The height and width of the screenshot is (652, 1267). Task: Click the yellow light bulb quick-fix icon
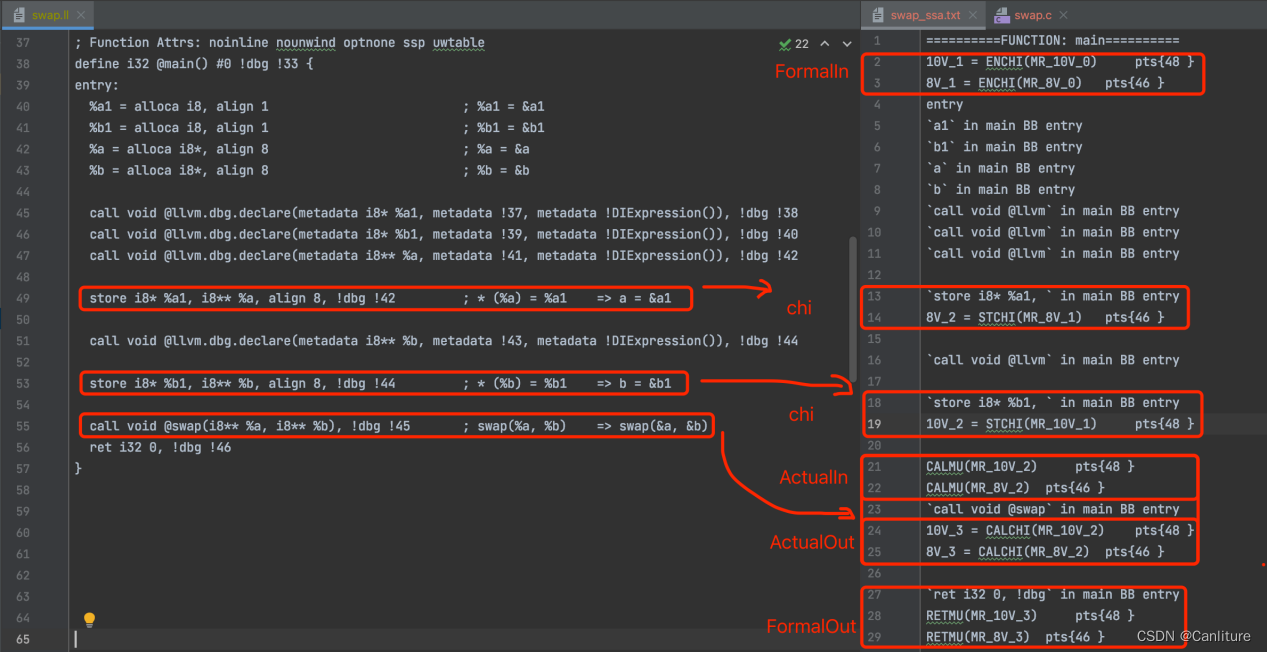click(x=89, y=620)
